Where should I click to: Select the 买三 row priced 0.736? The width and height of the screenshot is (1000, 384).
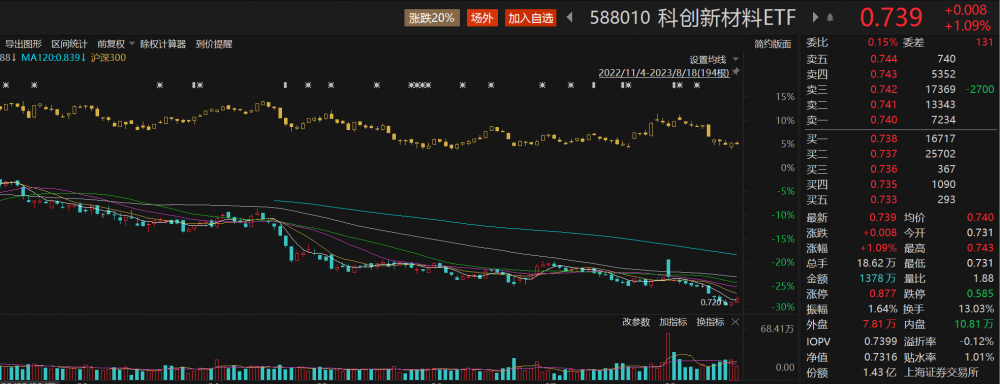900,169
